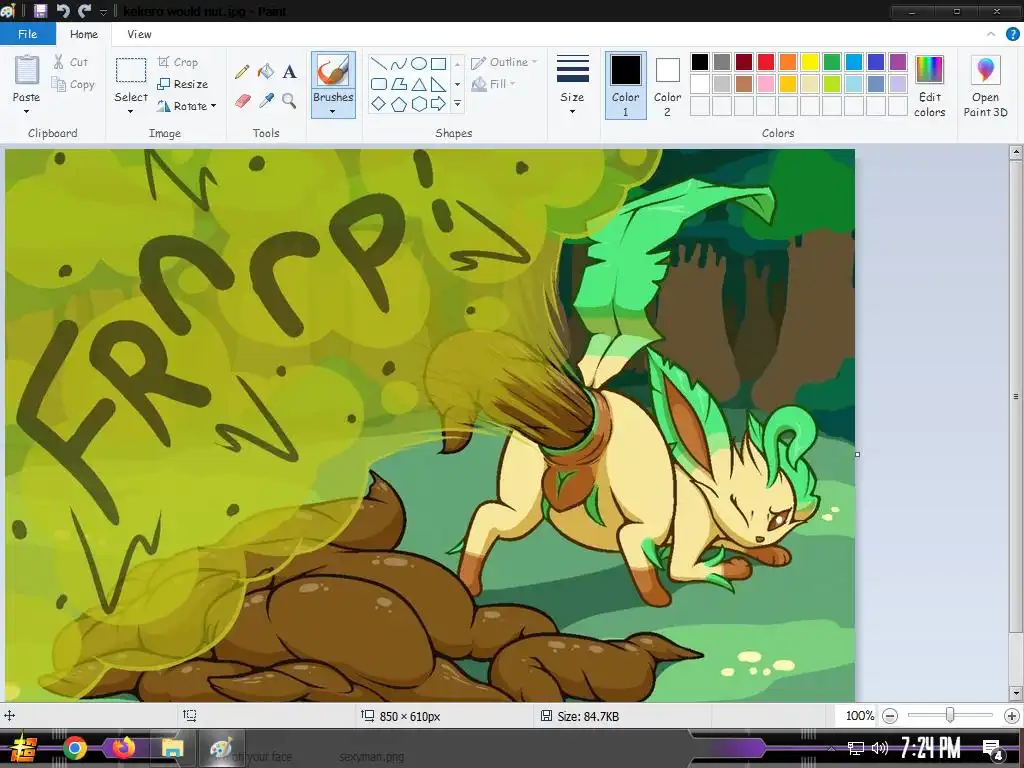Choose the Line shape

(378, 63)
